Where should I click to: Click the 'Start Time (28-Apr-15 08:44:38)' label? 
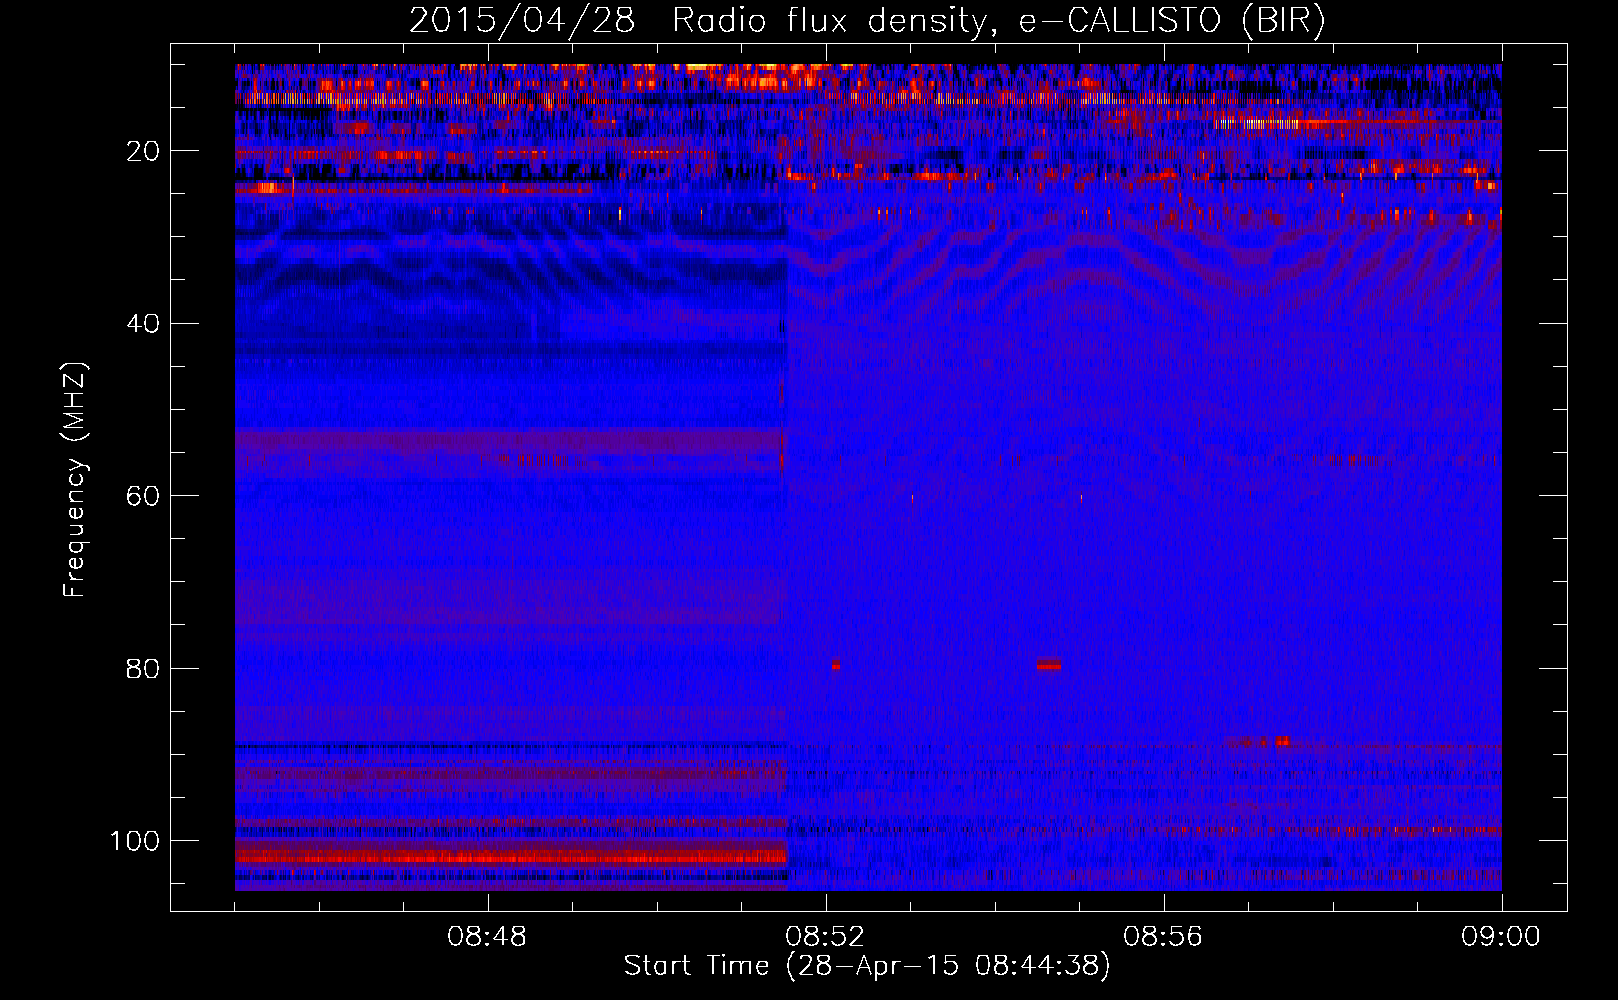point(867,966)
